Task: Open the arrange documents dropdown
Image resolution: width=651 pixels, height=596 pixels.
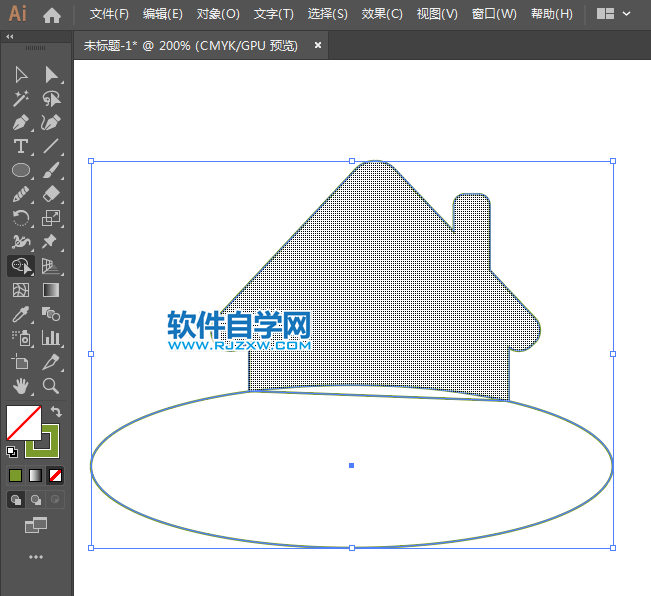Action: click(614, 14)
